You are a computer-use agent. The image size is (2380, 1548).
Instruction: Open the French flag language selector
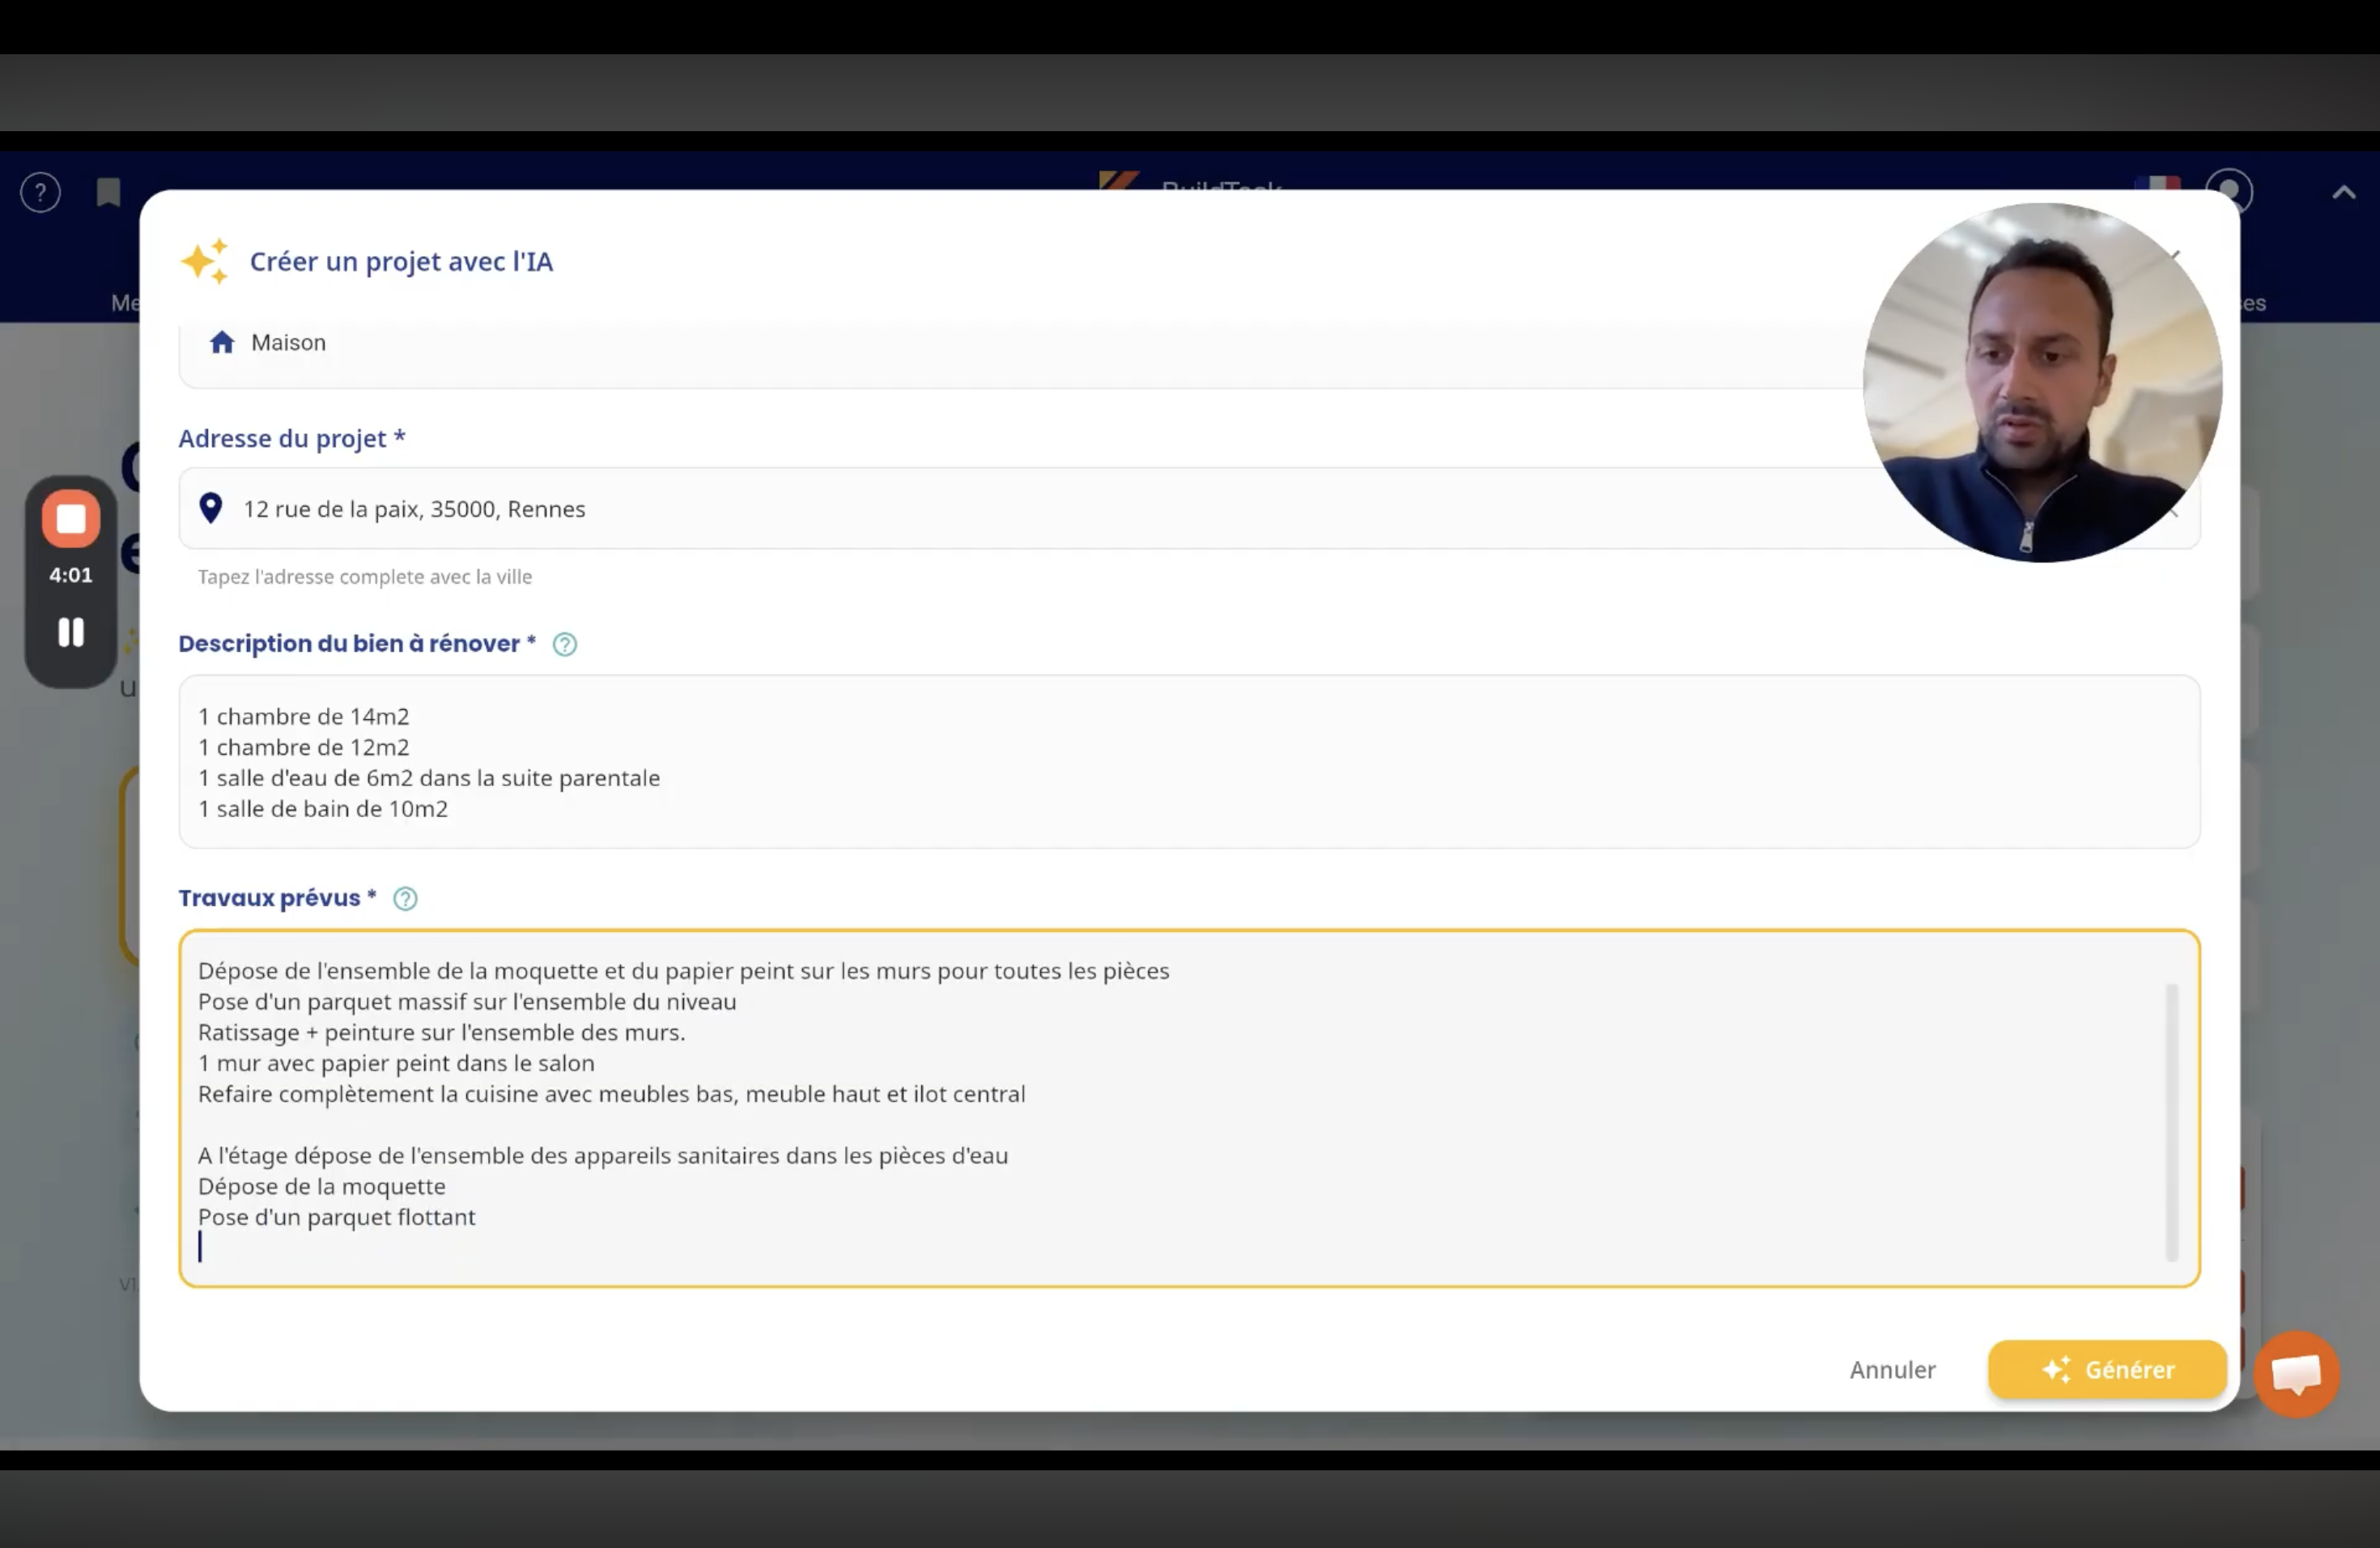coord(2157,184)
